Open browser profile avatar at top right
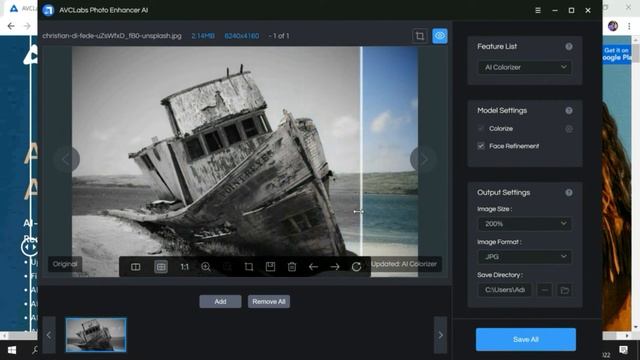 click(613, 26)
